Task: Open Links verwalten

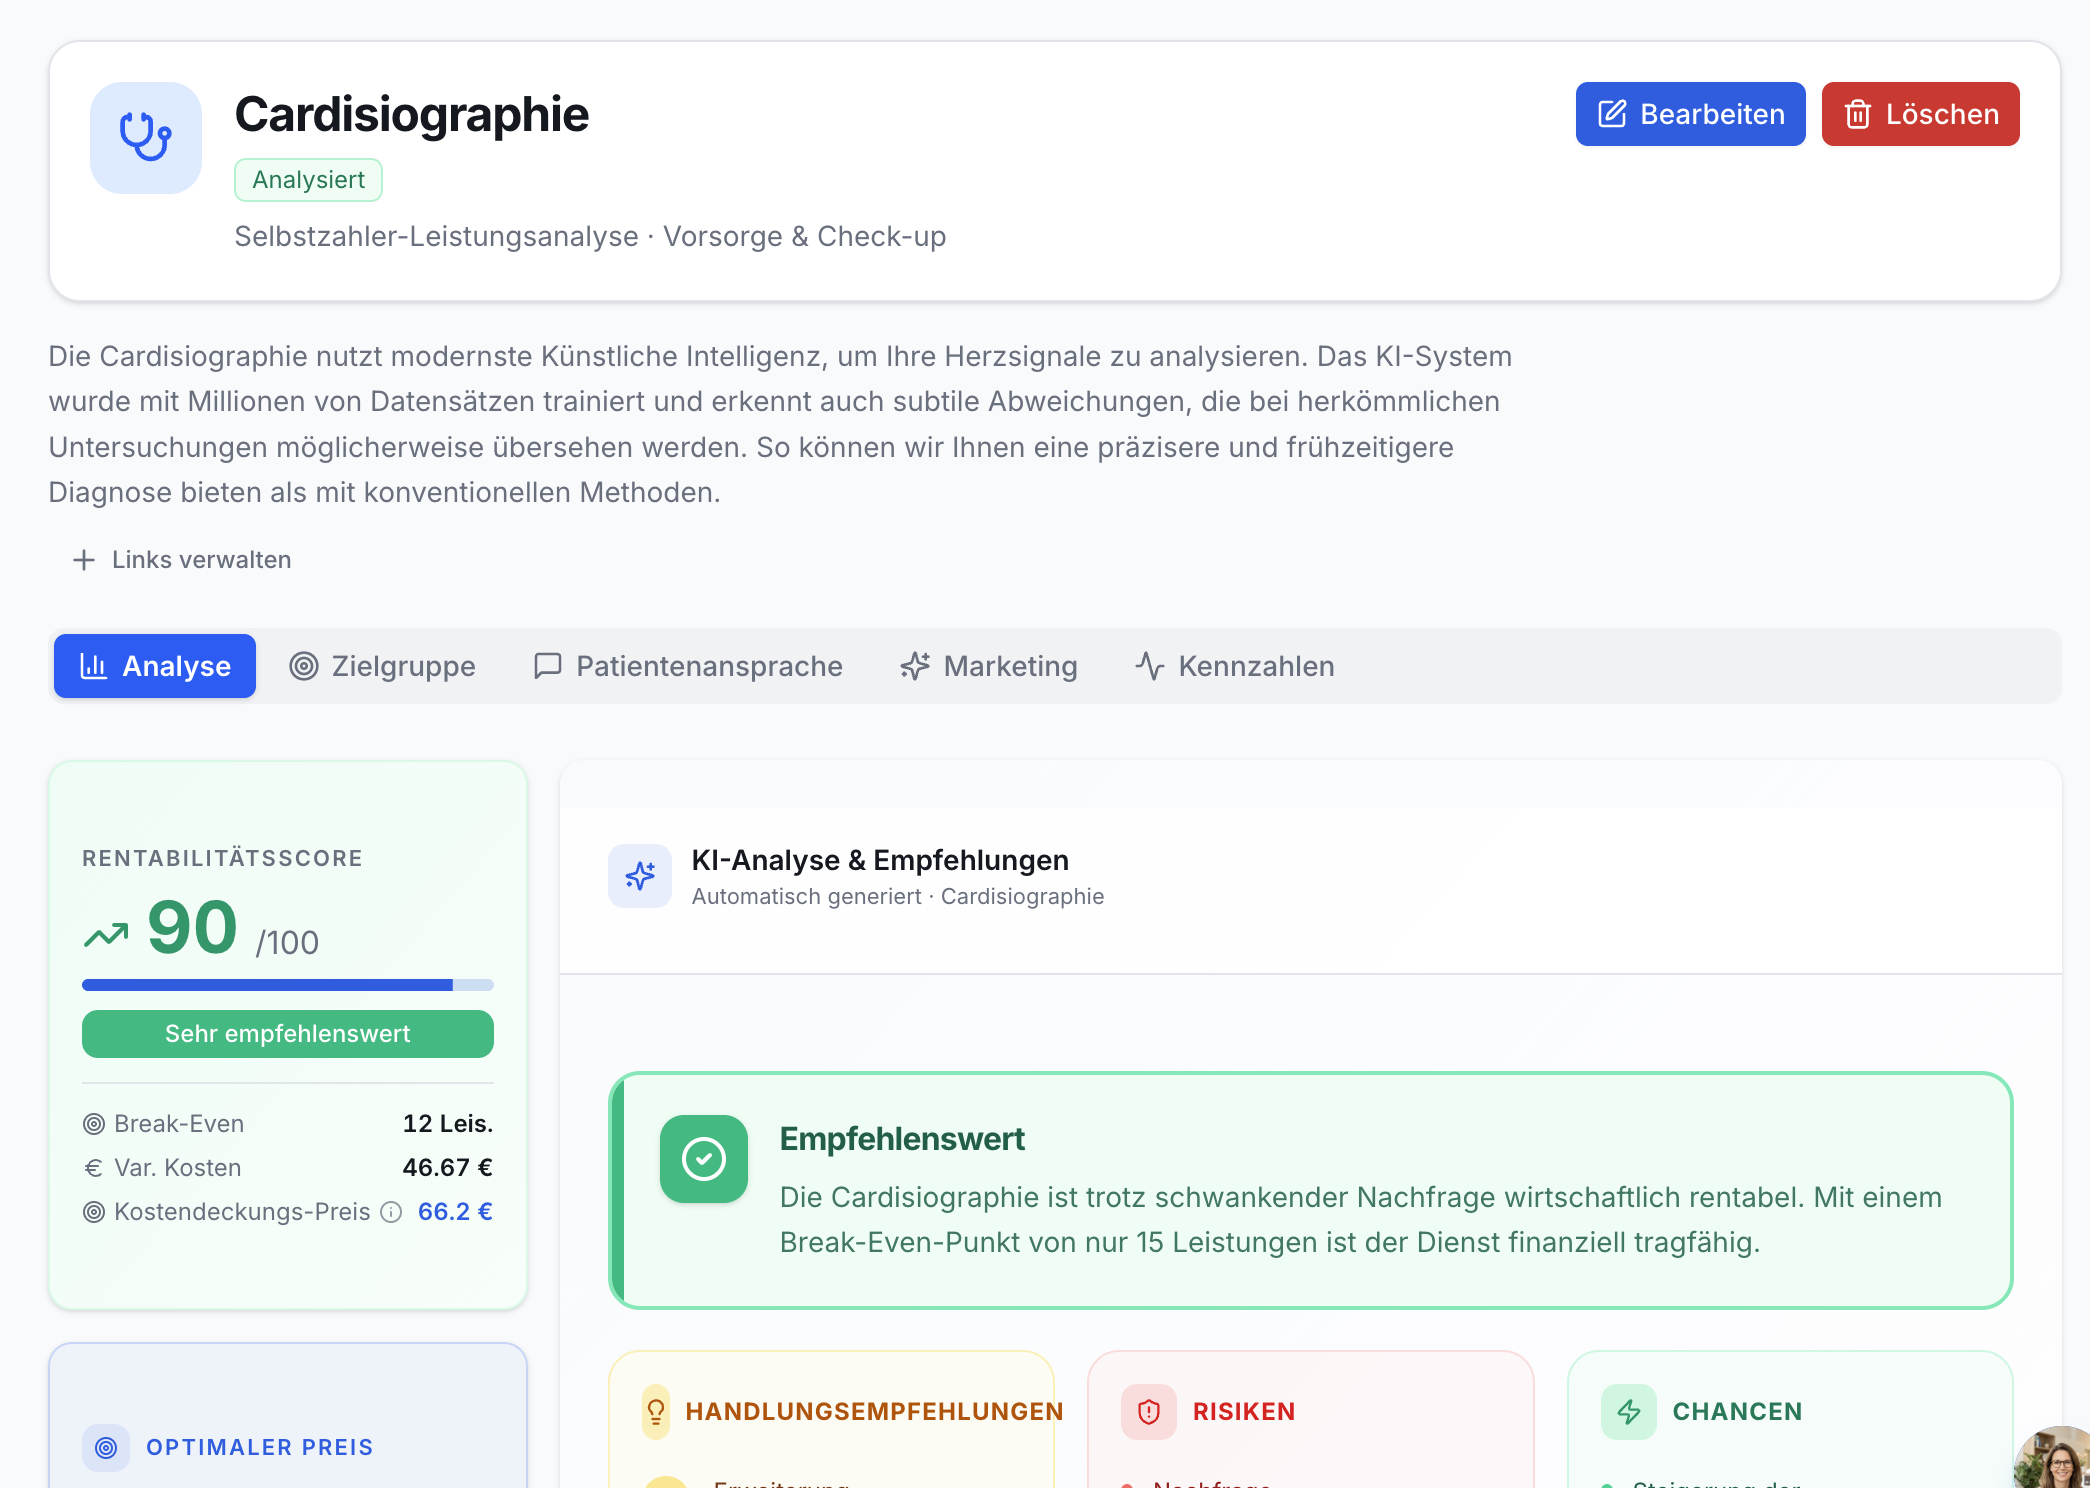Action: pyautogui.click(x=181, y=560)
